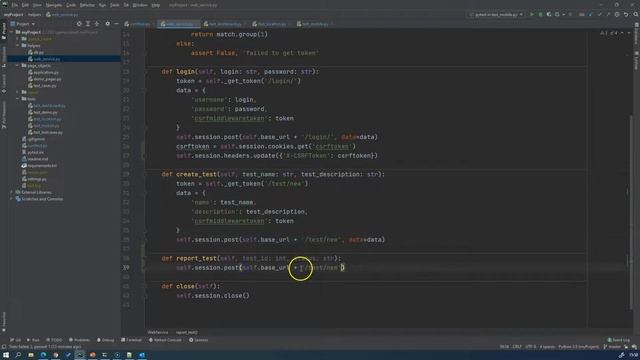Open Microsoft Edge from taskbar
Viewport: 640px width, 360px height.
pos(43,355)
